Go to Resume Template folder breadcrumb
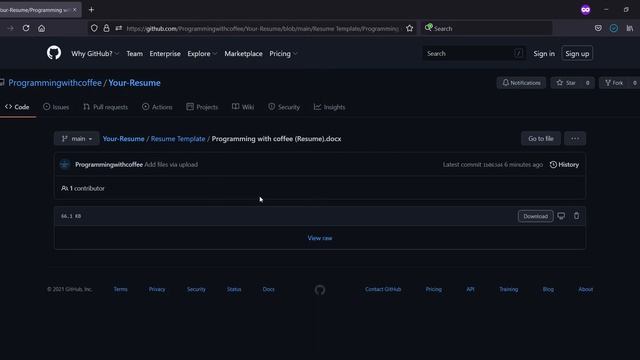 [x=178, y=139]
